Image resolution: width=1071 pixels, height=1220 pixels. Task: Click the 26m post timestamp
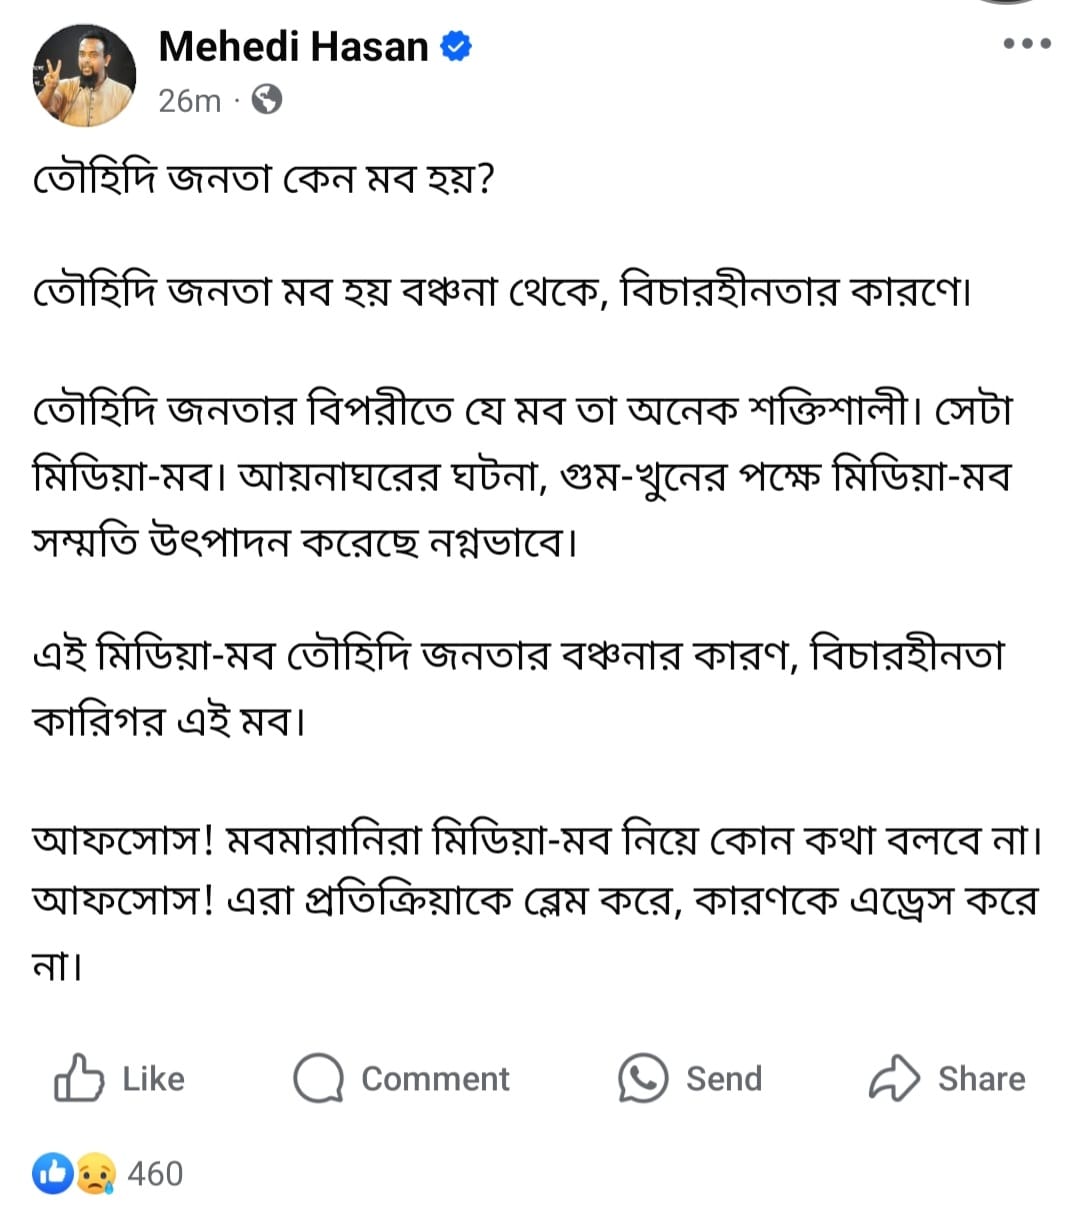(x=189, y=101)
